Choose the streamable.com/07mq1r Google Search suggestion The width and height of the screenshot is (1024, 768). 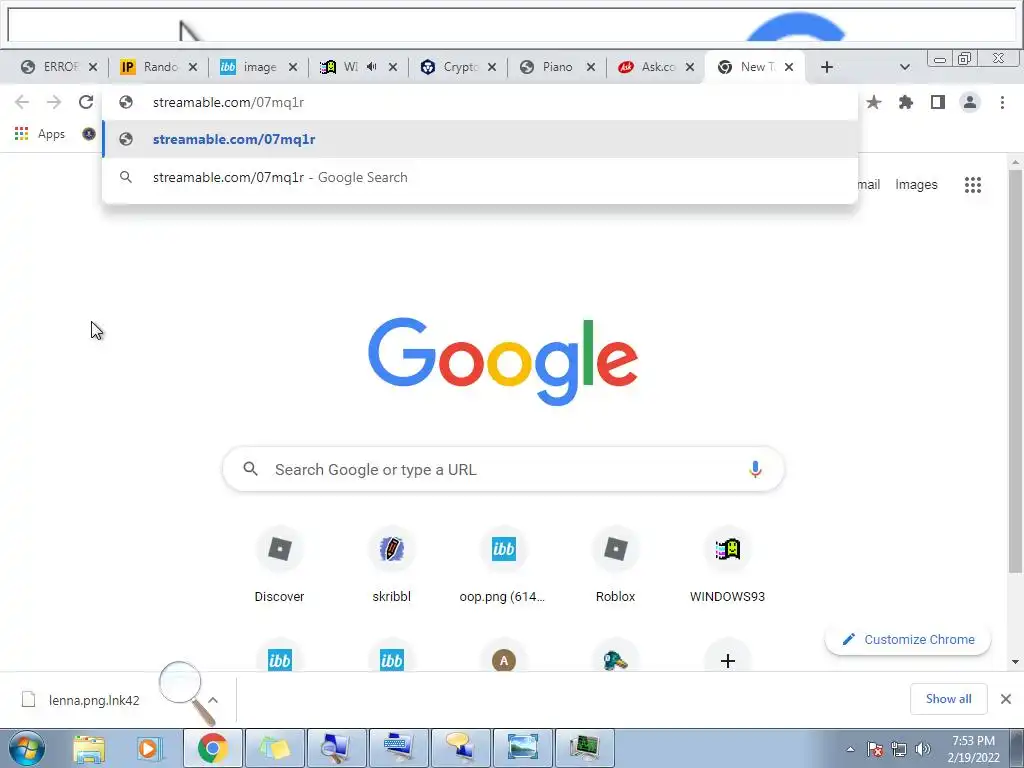(480, 177)
